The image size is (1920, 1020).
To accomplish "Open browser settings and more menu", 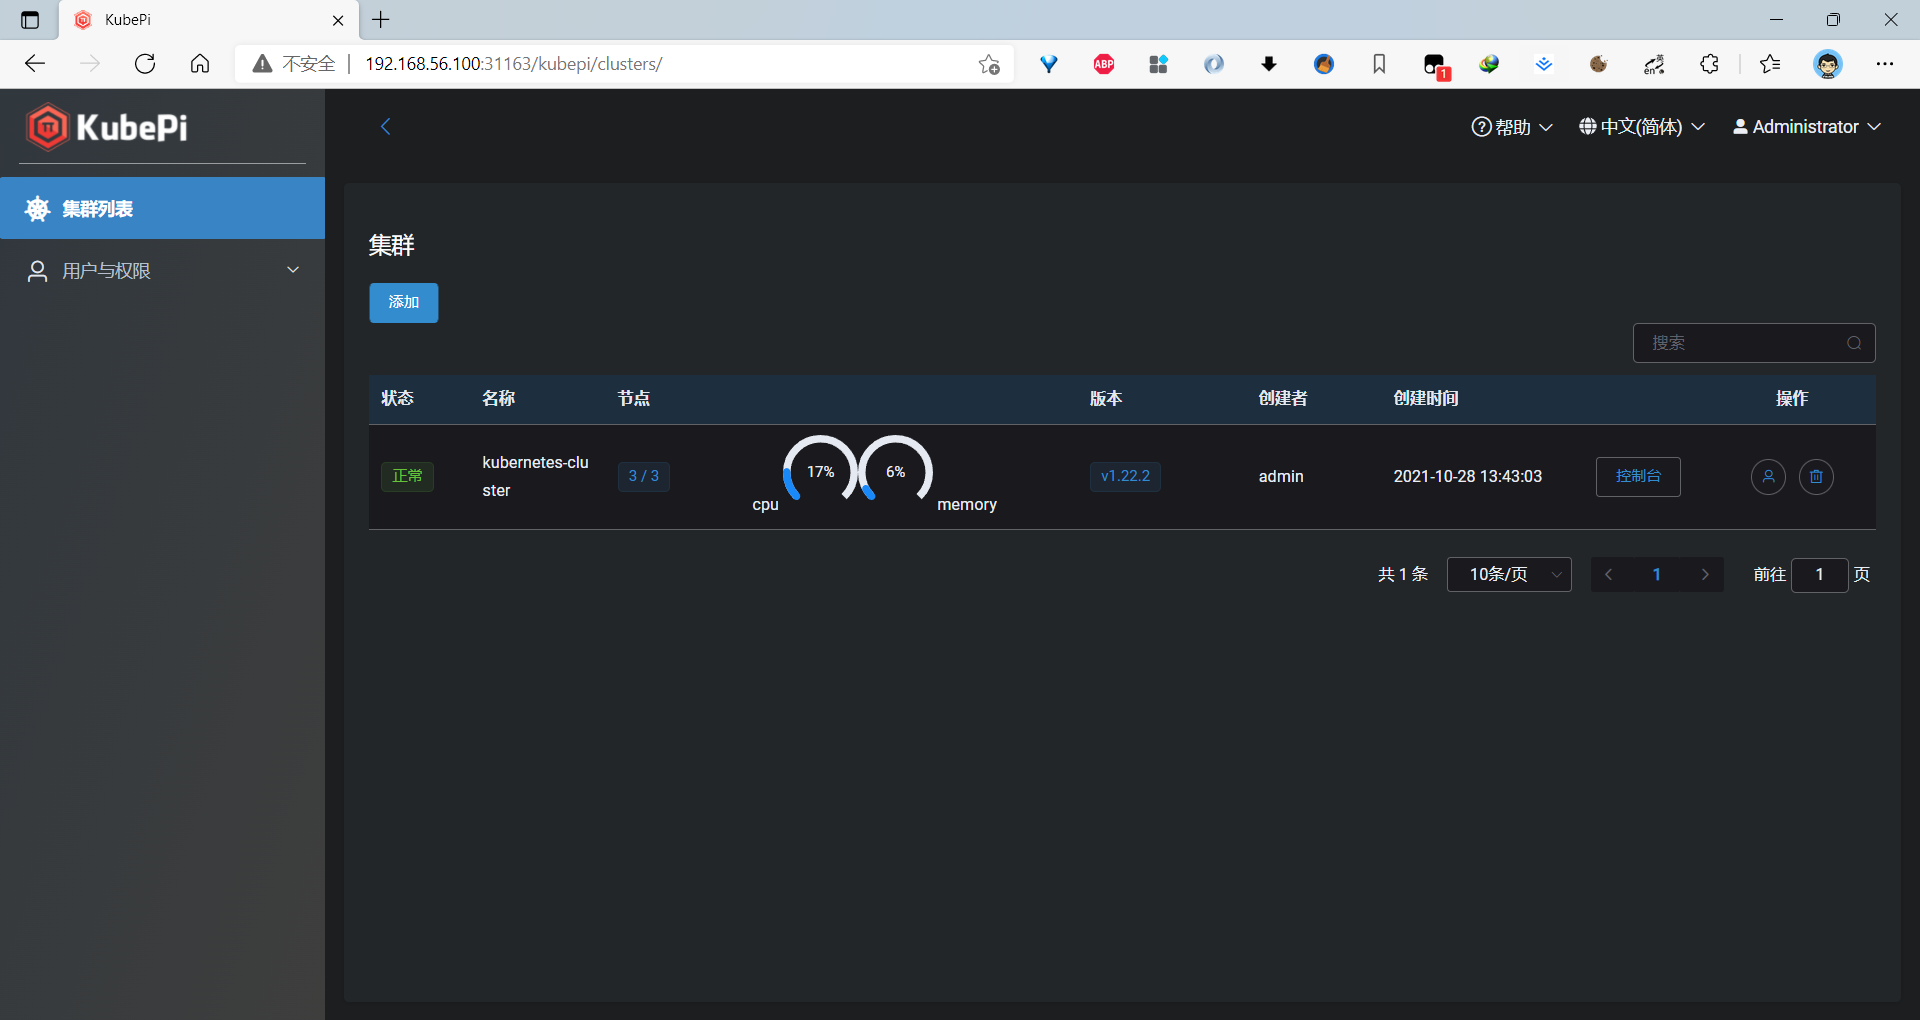I will point(1885,64).
